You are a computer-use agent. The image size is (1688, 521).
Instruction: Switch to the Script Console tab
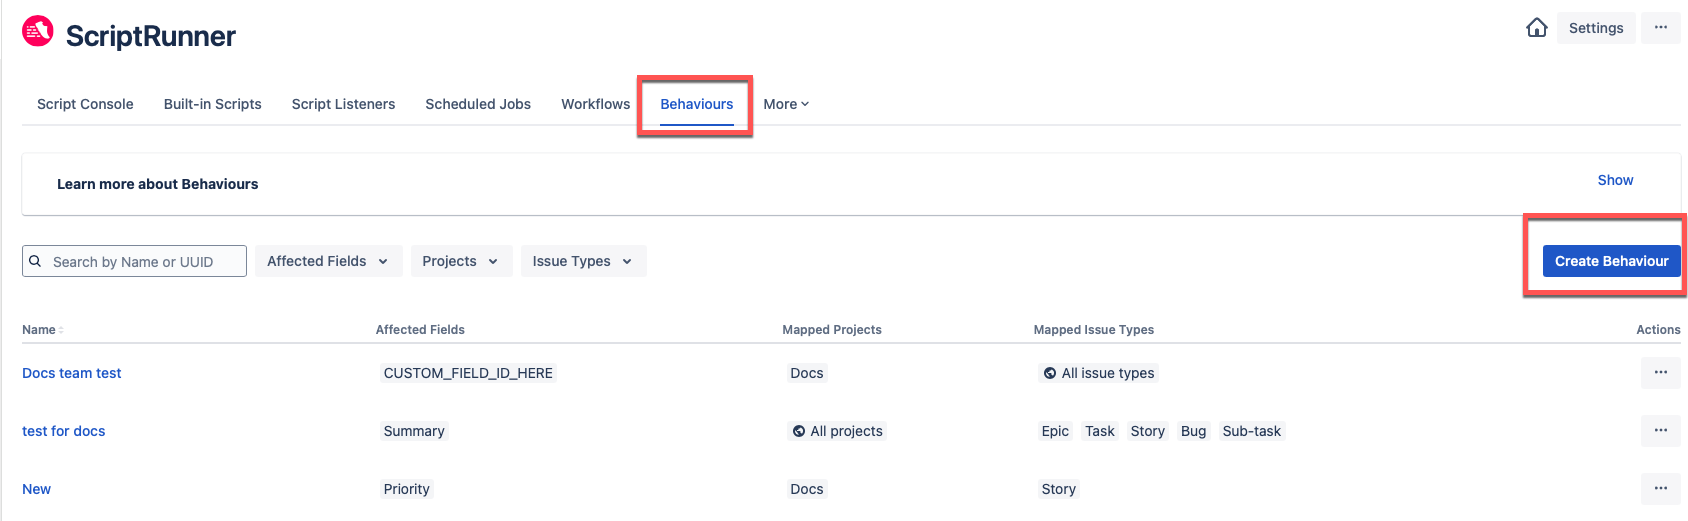85,104
